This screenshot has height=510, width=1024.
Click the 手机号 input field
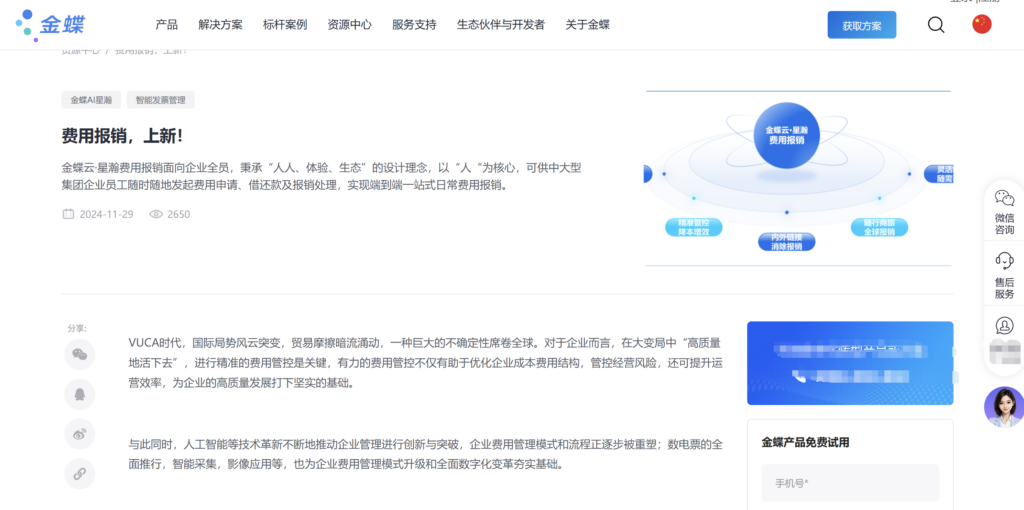tap(850, 483)
